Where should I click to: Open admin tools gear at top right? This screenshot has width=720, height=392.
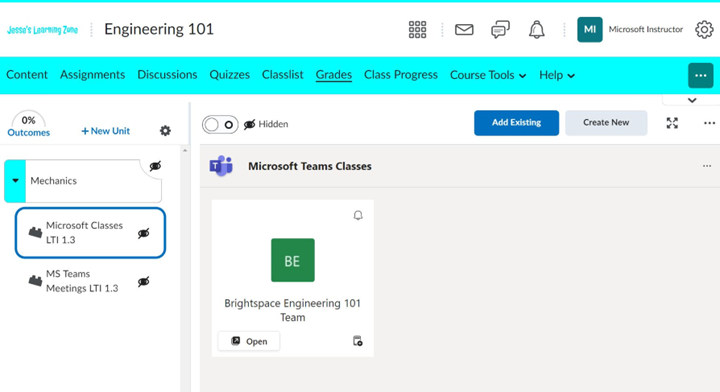[704, 29]
